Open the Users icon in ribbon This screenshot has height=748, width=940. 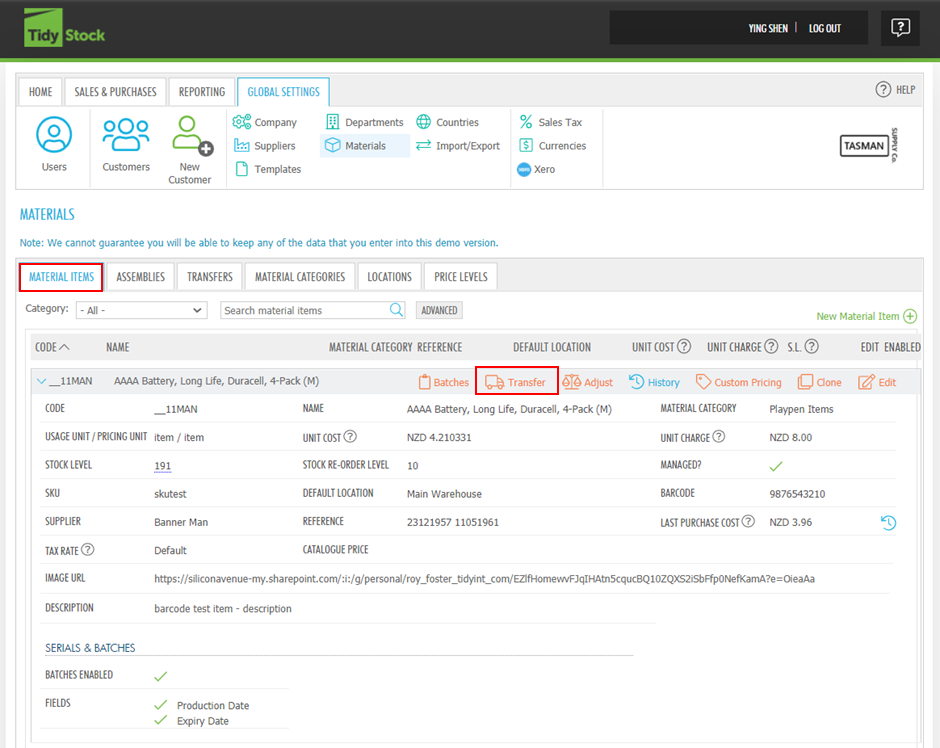point(54,135)
